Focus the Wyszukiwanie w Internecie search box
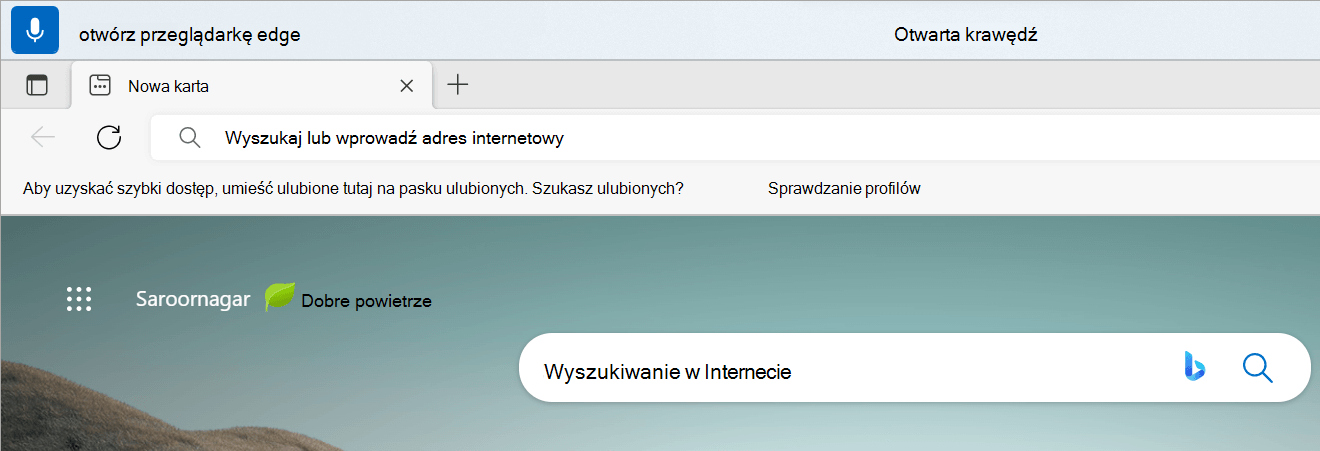This screenshot has height=451, width=1320. tap(914, 368)
